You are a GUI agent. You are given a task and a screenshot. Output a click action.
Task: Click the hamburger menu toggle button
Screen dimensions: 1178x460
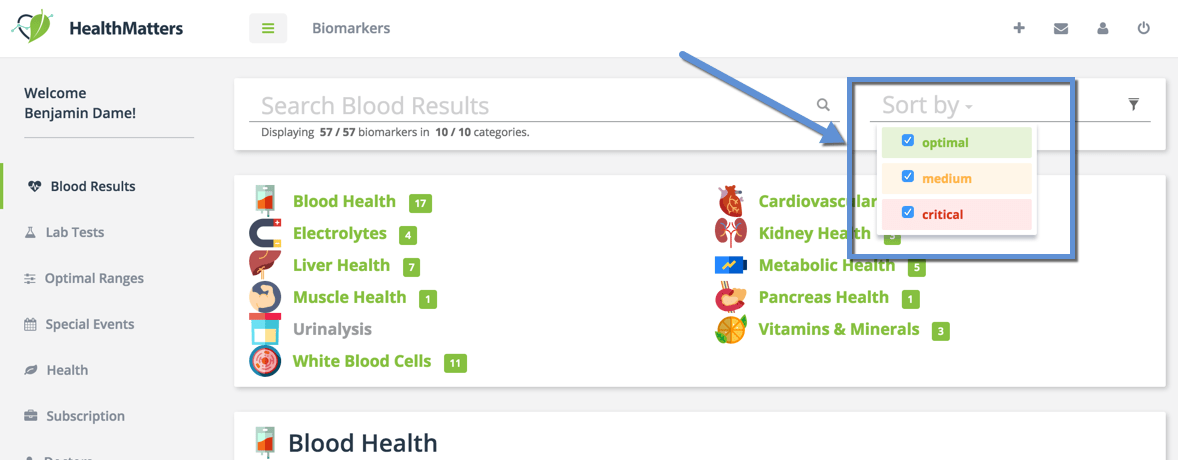click(268, 28)
